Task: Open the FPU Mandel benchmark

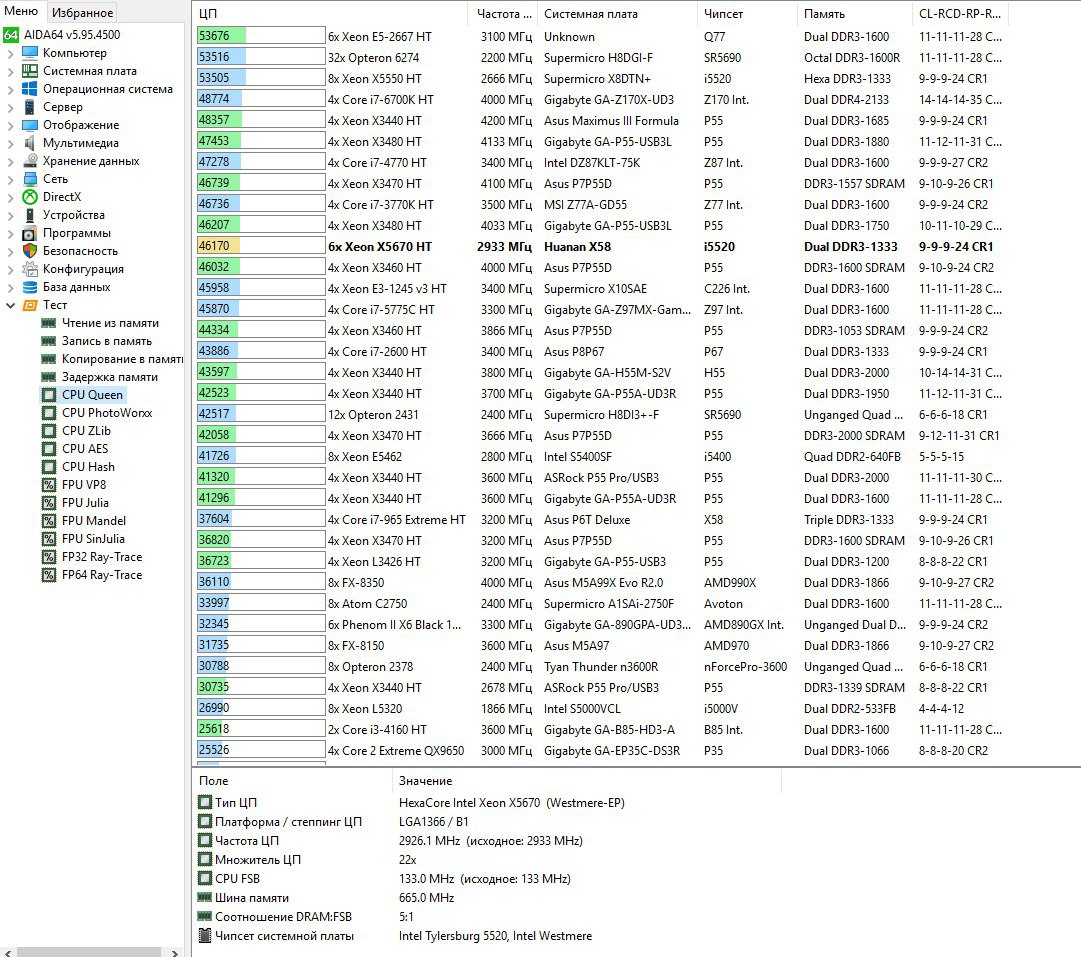Action: (x=94, y=521)
